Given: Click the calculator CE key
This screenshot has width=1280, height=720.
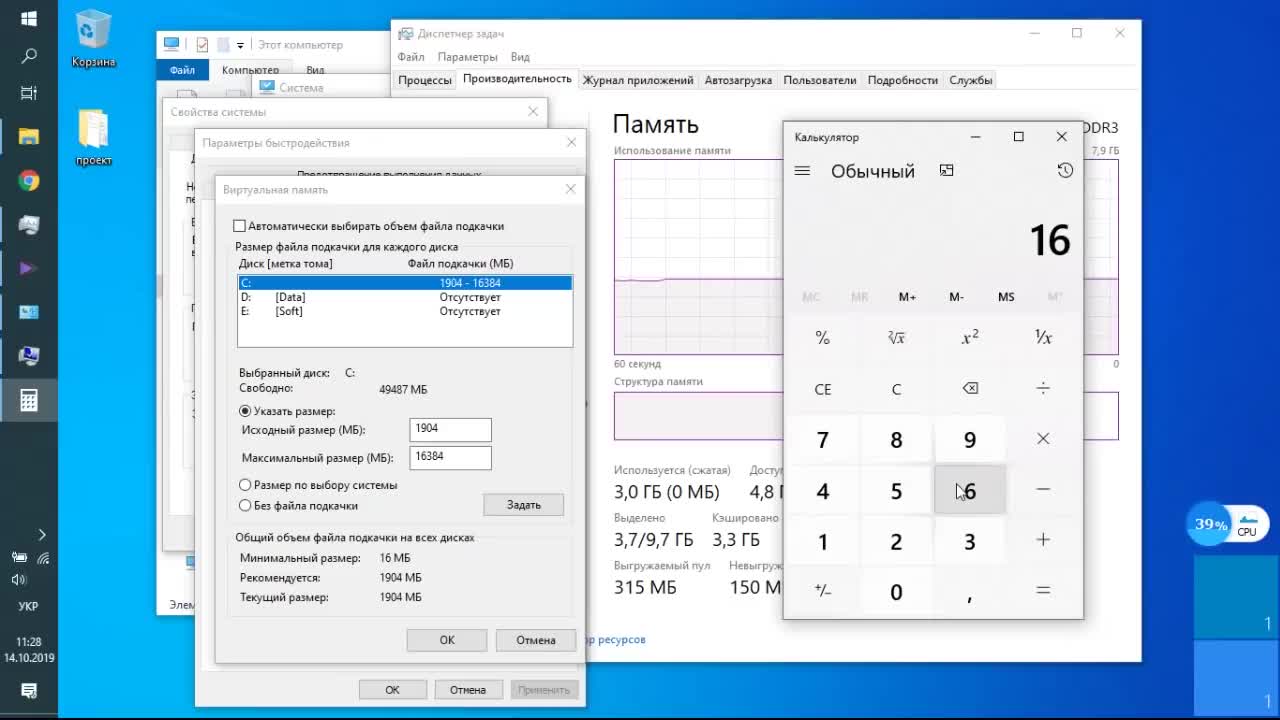Looking at the screenshot, I should 823,389.
